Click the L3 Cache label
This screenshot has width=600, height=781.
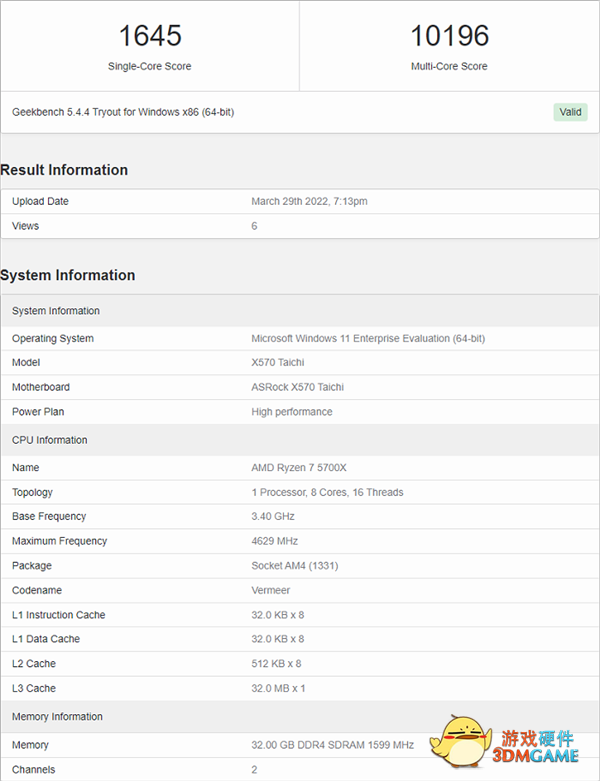pos(34,688)
